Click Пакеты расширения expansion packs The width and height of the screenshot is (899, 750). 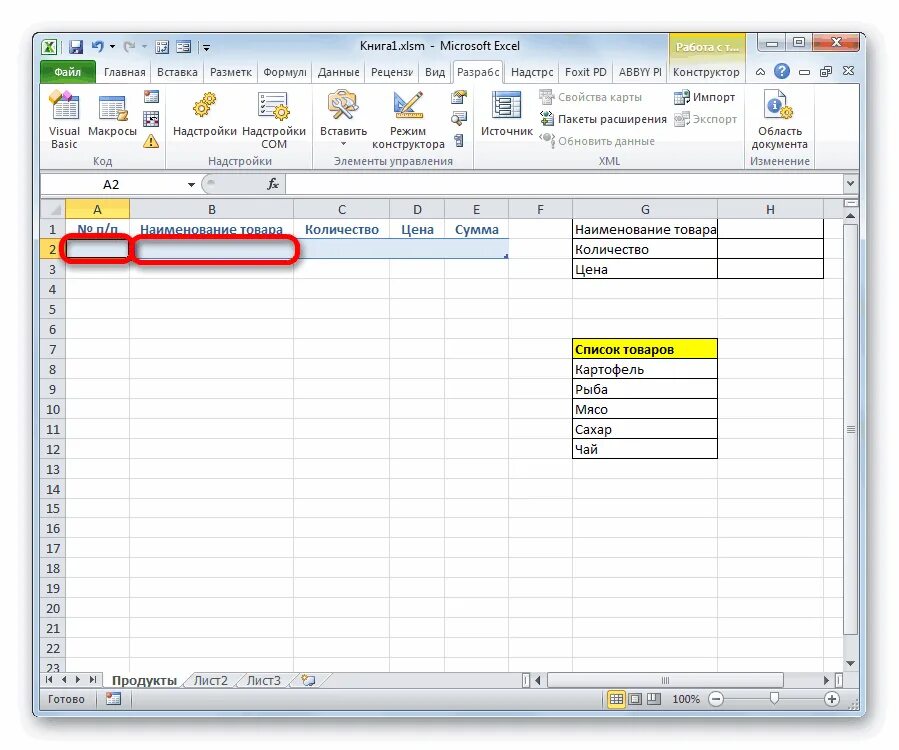point(603,119)
